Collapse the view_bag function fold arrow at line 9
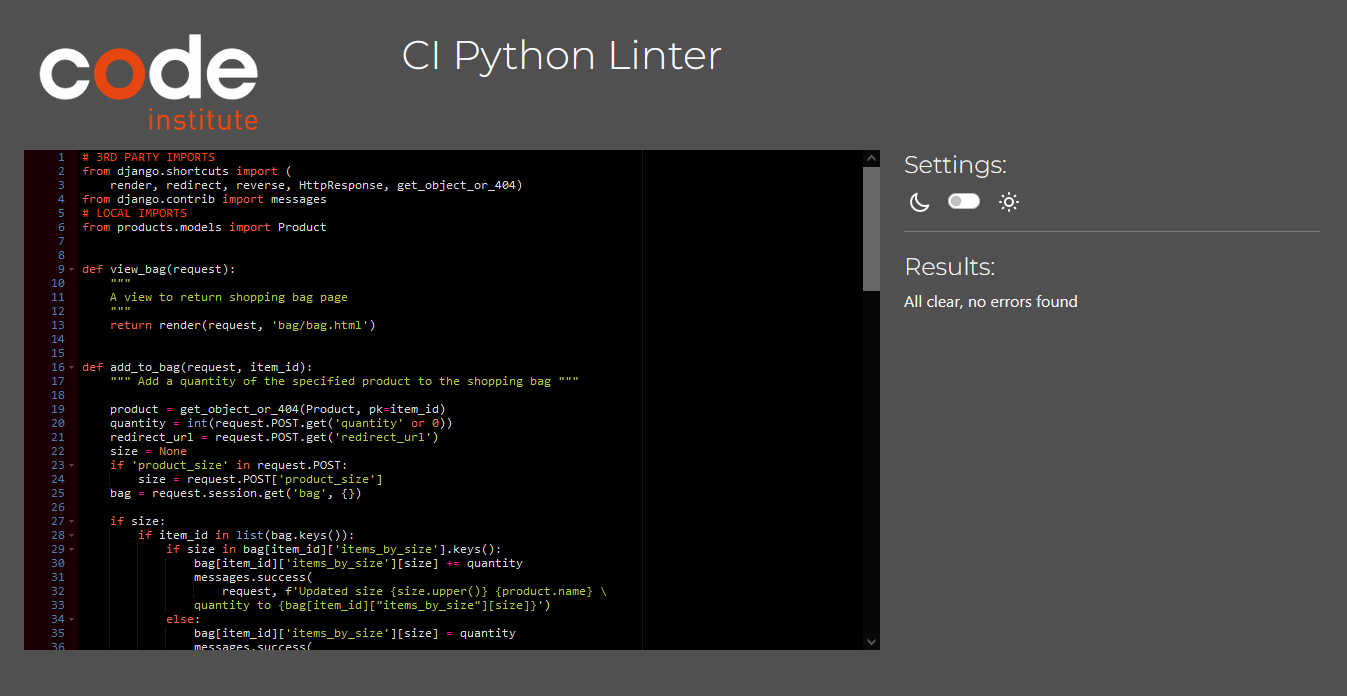 72,269
